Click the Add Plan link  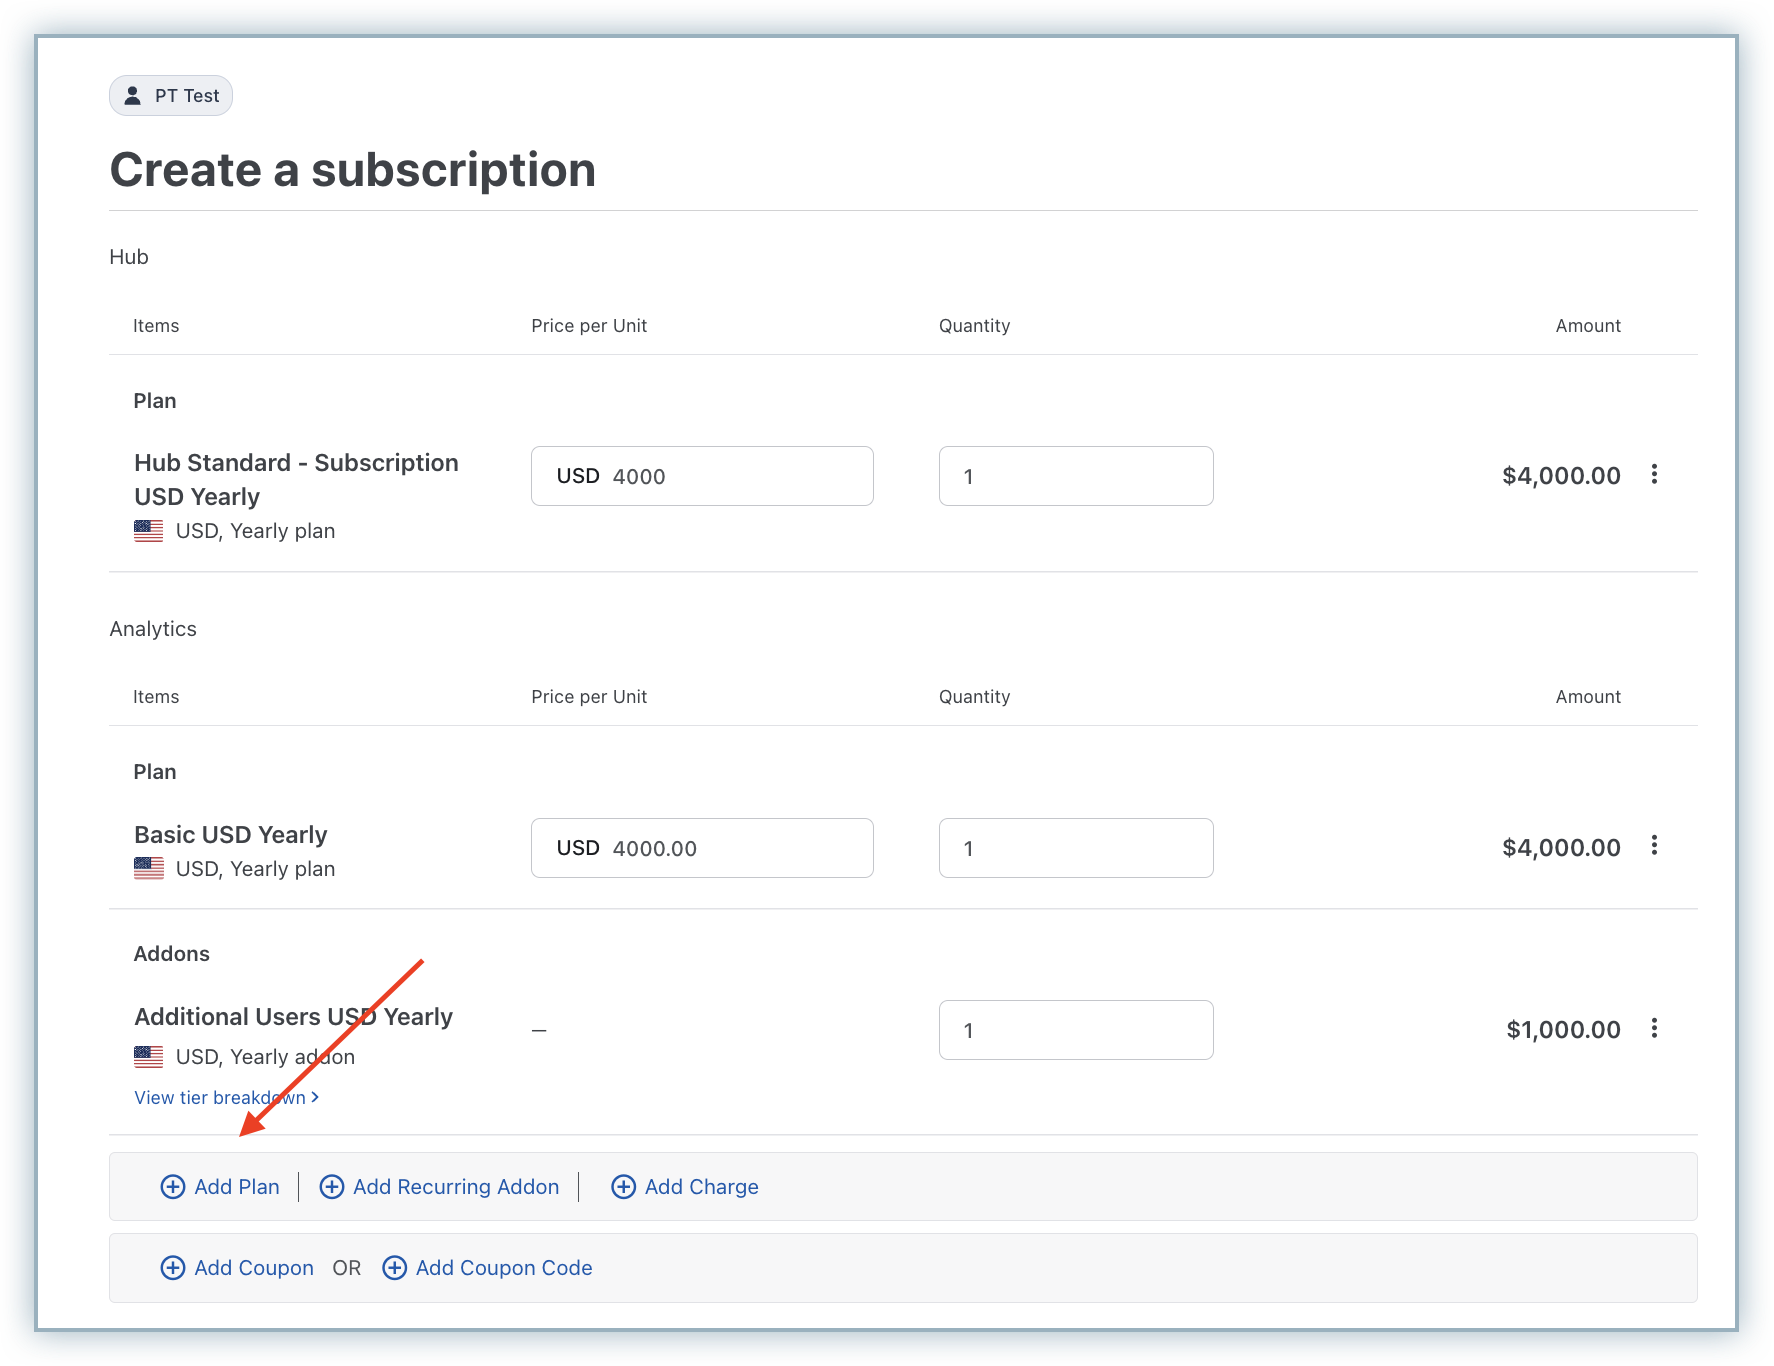237,1187
